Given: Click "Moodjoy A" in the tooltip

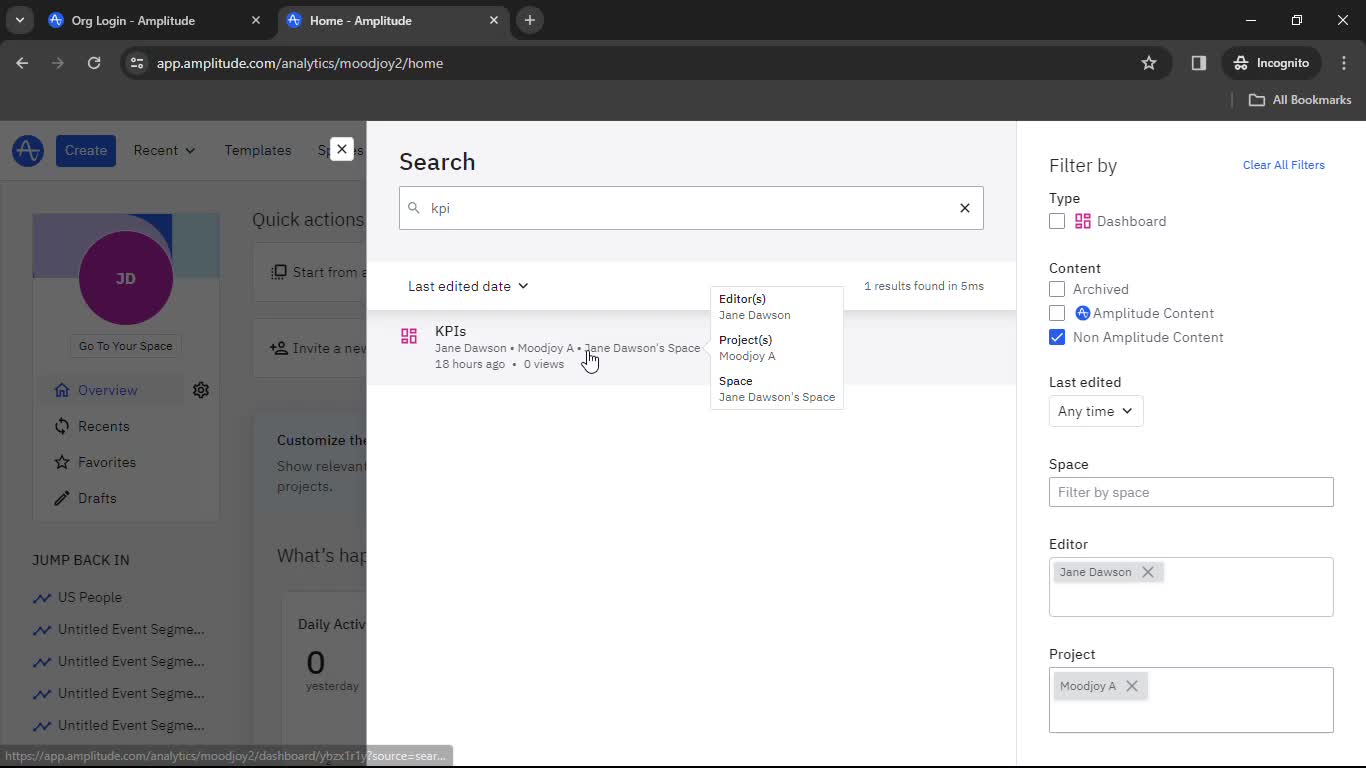Looking at the screenshot, I should pos(747,356).
